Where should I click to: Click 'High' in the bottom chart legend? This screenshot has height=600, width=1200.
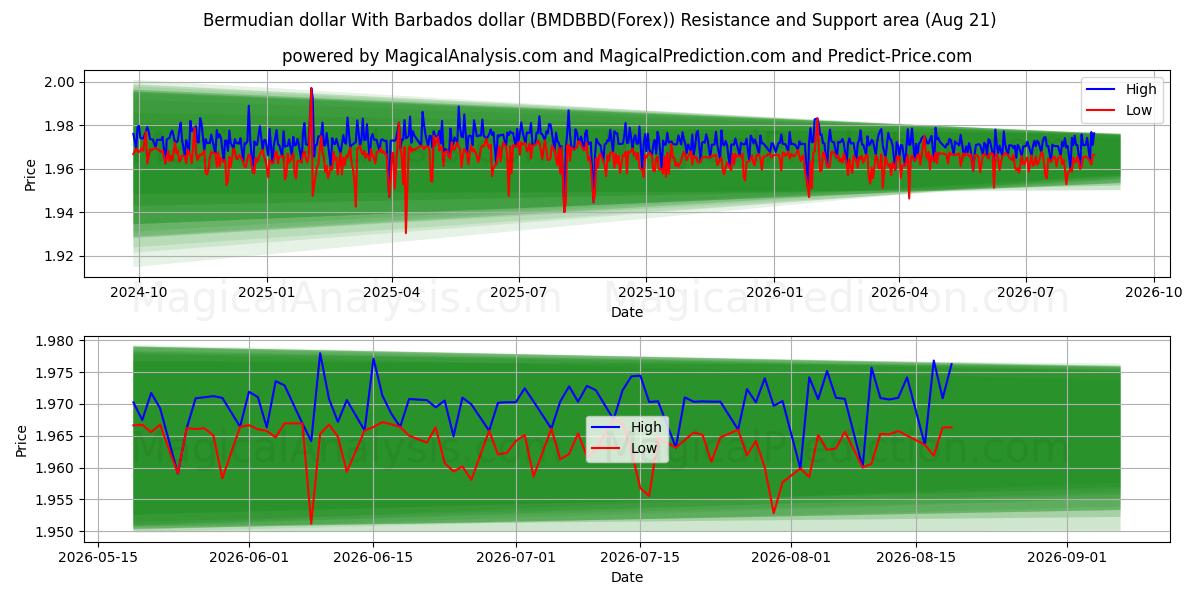646,427
